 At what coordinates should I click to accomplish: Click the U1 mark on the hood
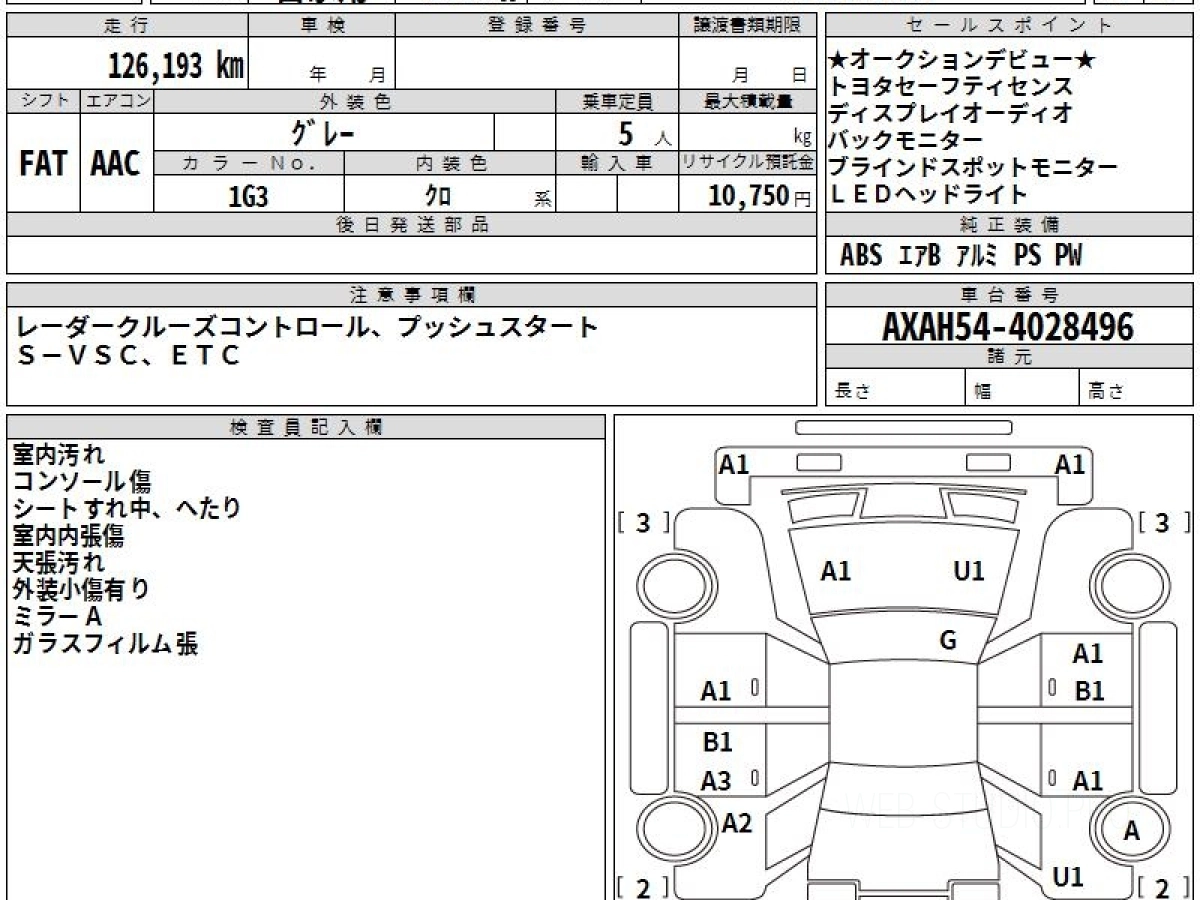tap(969, 571)
